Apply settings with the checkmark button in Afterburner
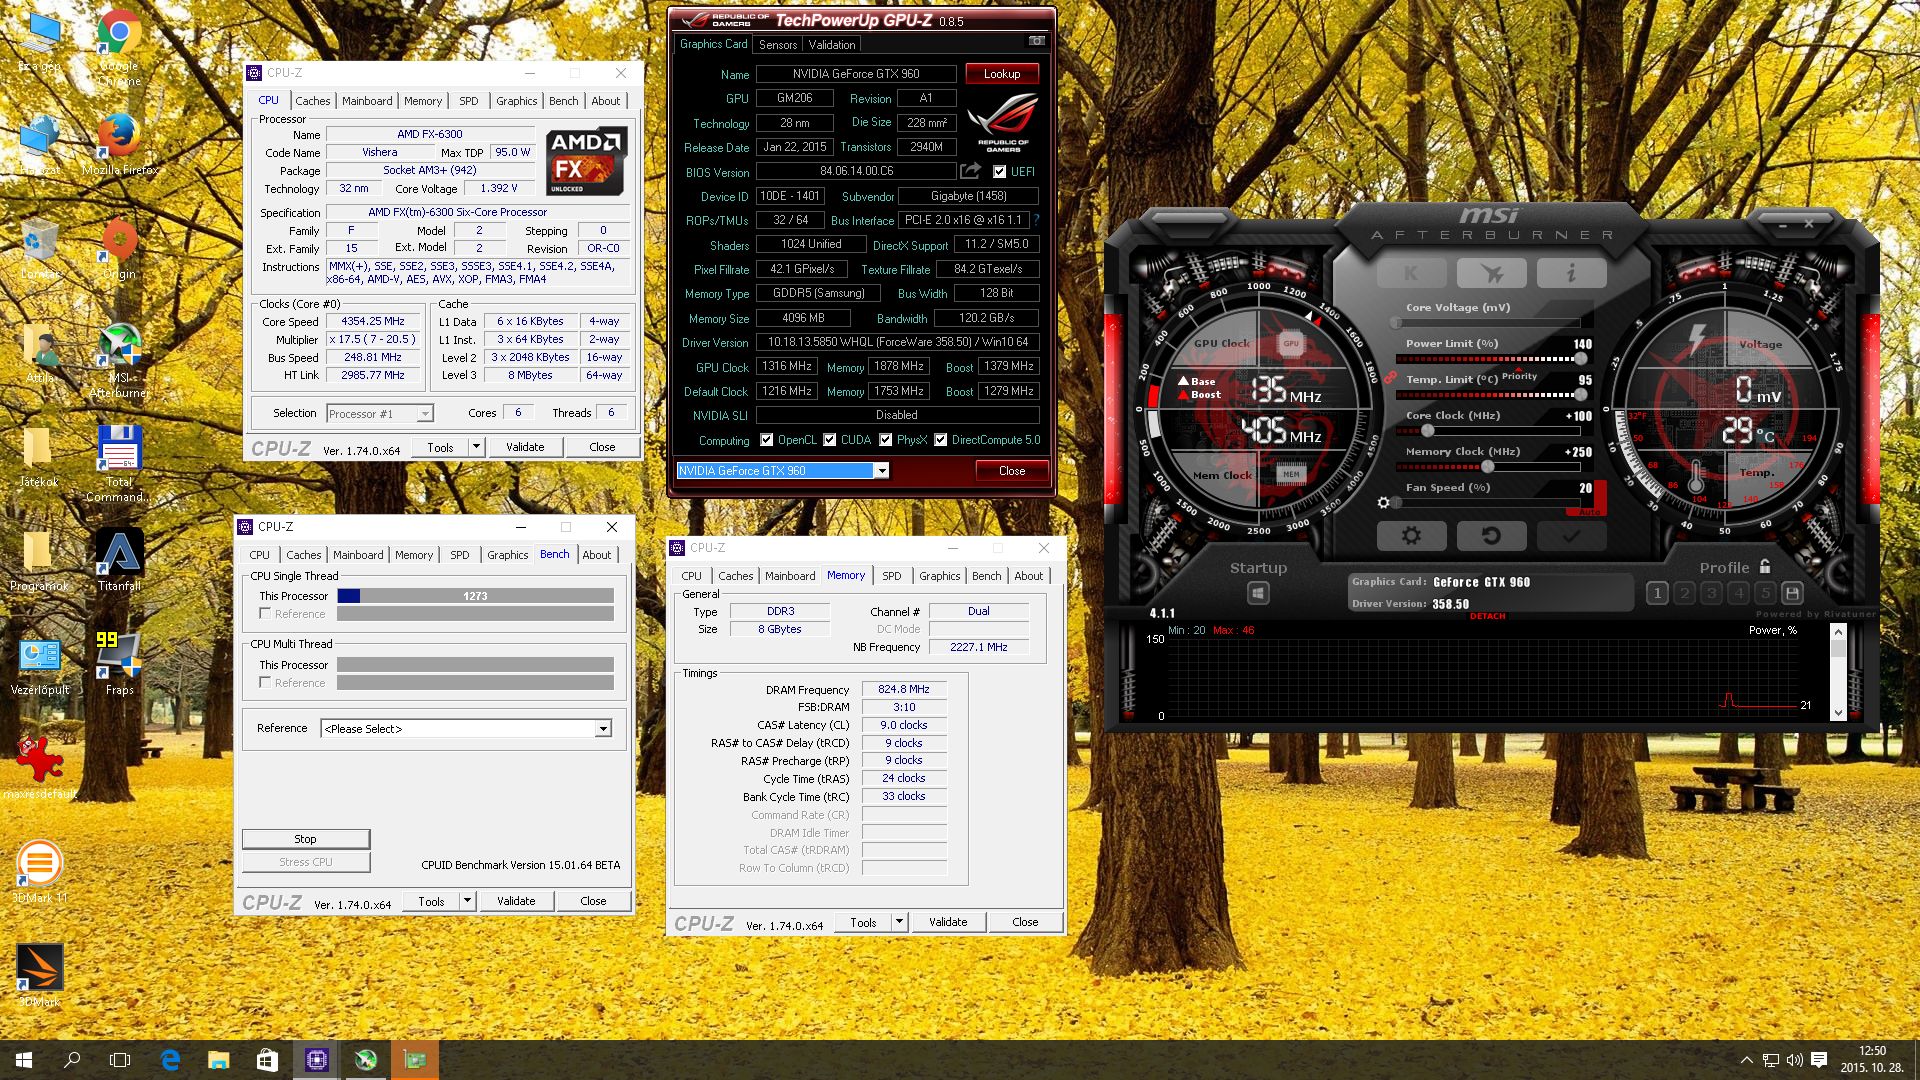 click(1571, 536)
